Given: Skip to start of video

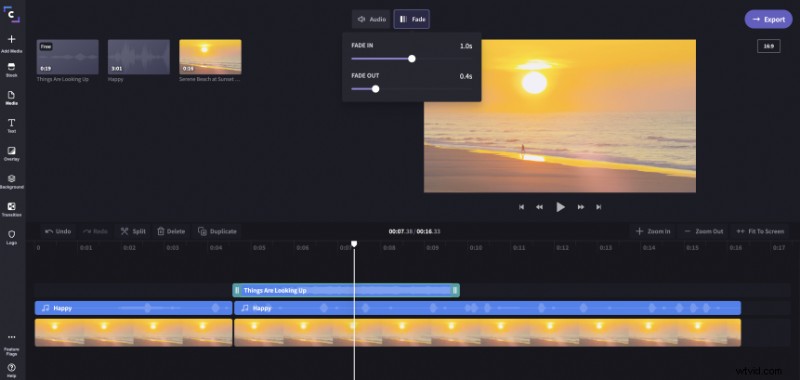Looking at the screenshot, I should tap(521, 207).
